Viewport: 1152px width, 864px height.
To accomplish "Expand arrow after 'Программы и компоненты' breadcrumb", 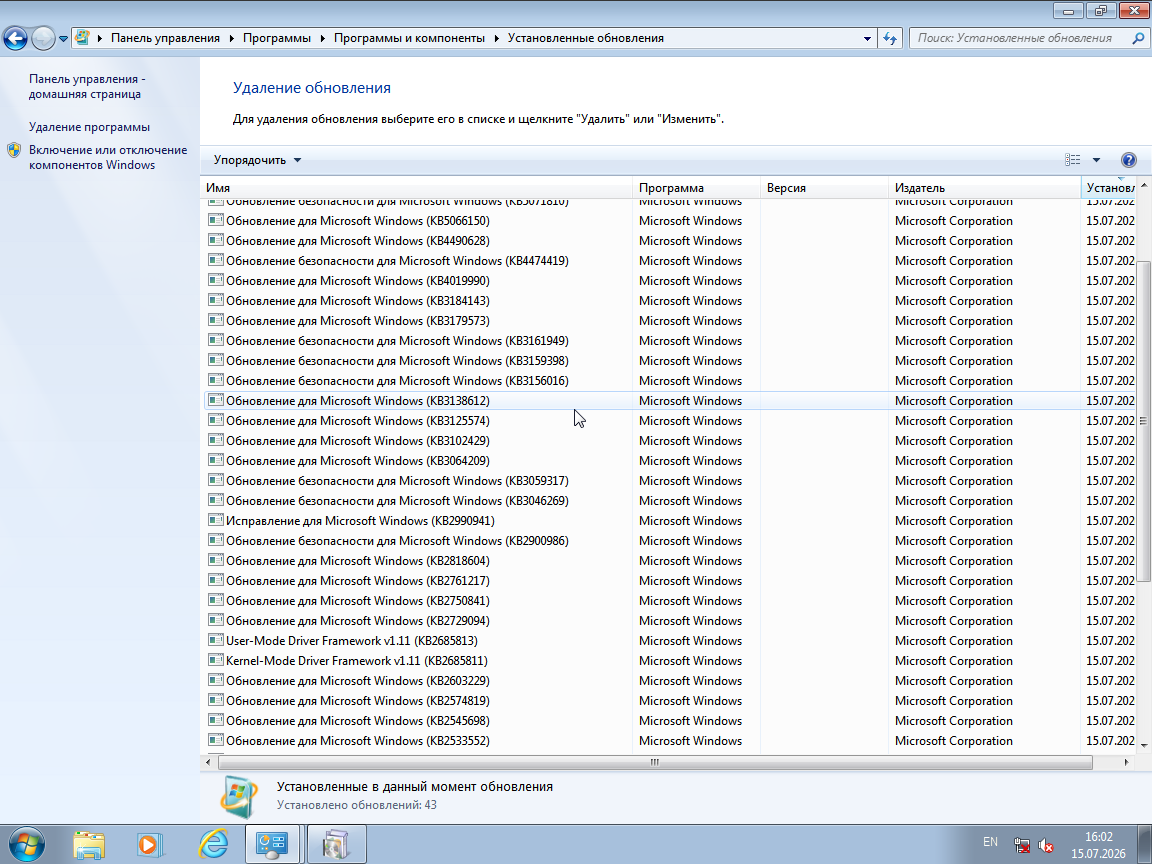I will click(497, 38).
